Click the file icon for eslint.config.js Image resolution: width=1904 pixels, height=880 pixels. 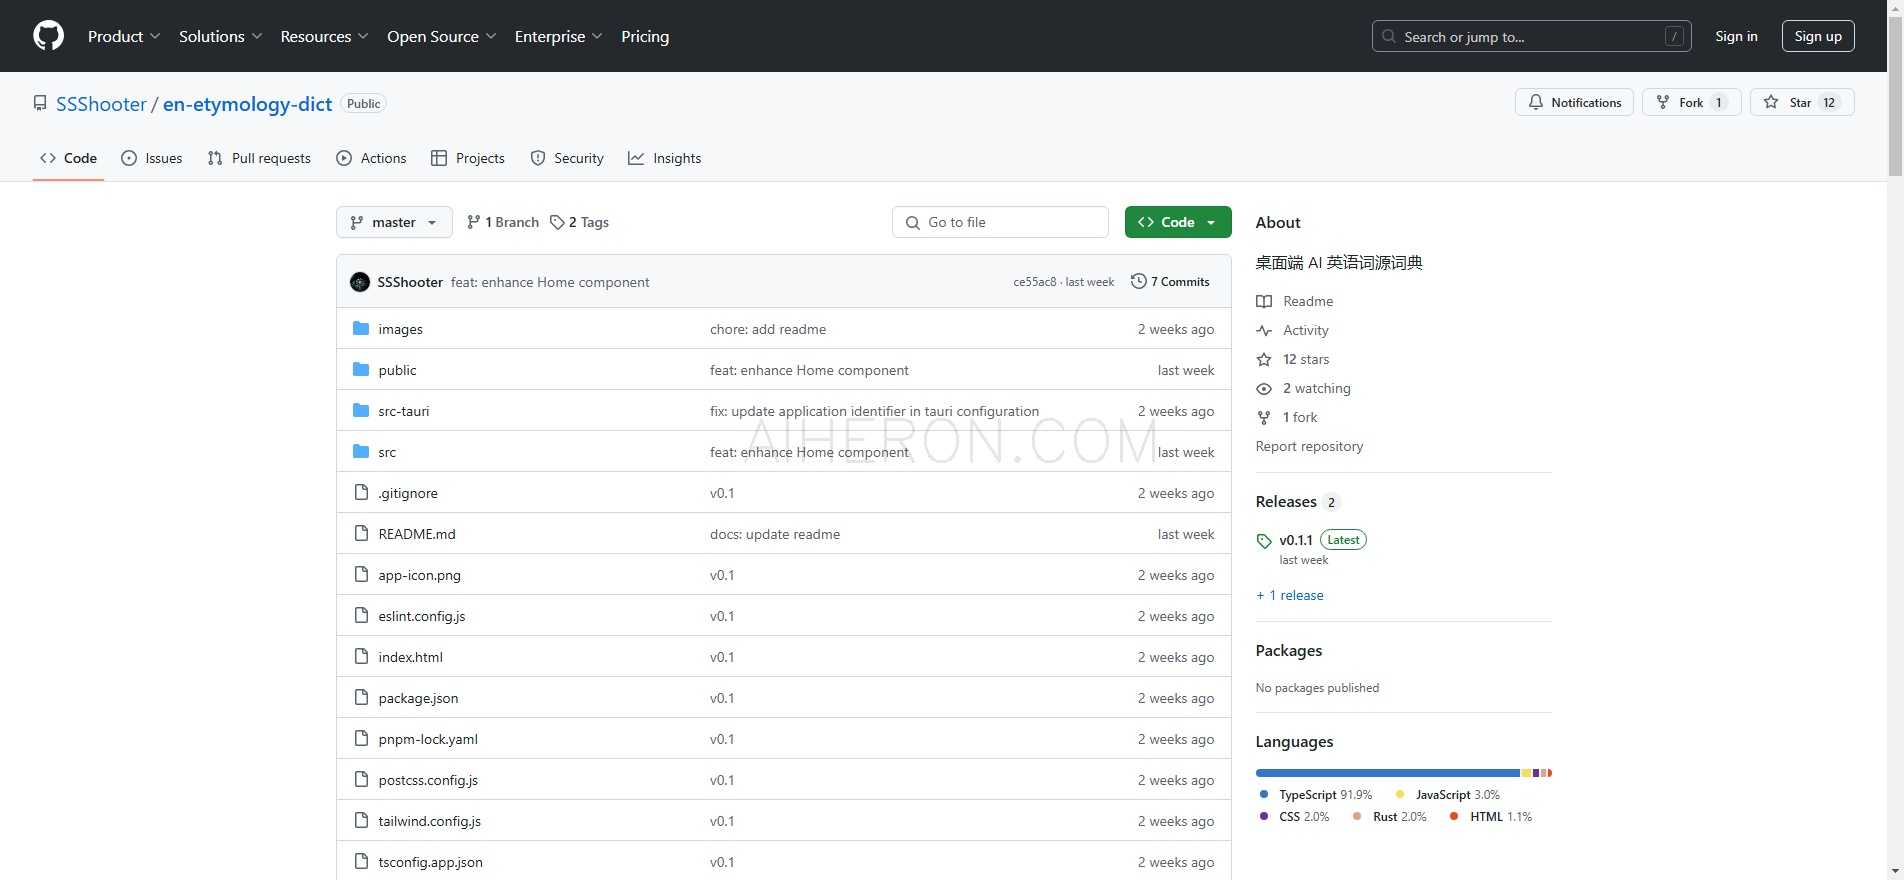[x=361, y=616]
